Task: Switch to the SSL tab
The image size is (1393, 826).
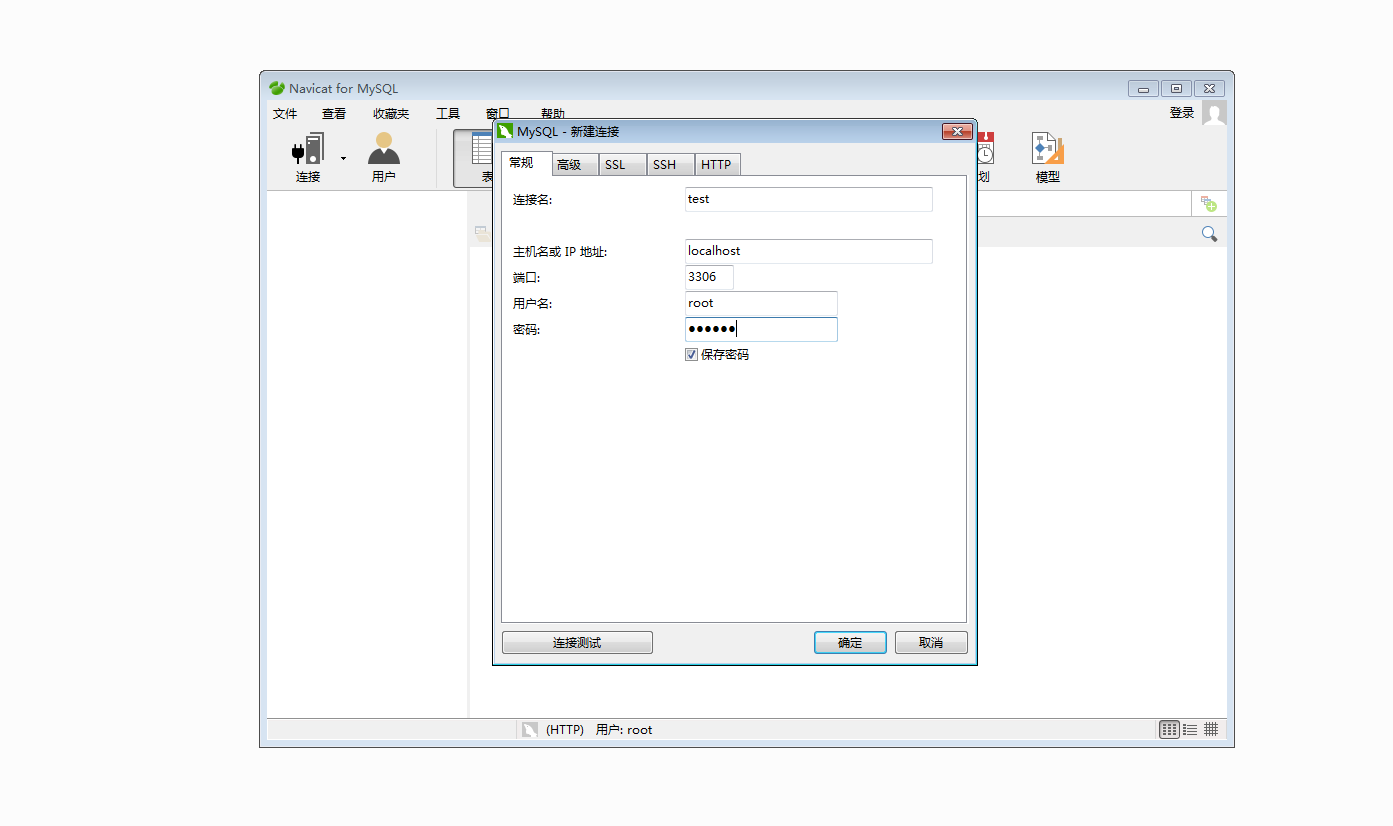Action: (621, 165)
